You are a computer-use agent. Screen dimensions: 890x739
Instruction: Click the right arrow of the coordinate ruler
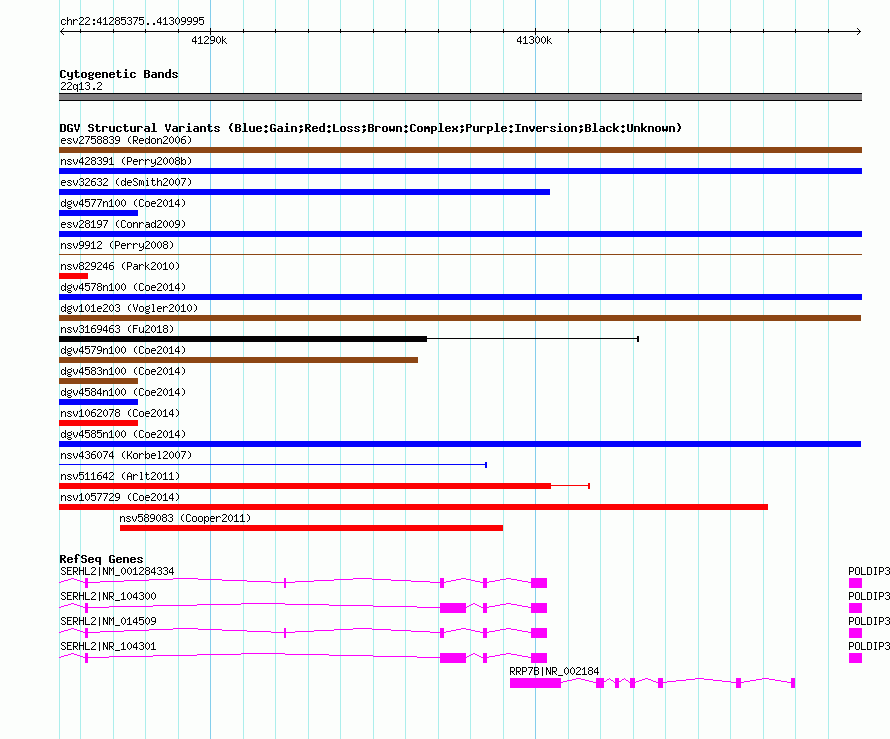coord(859,32)
